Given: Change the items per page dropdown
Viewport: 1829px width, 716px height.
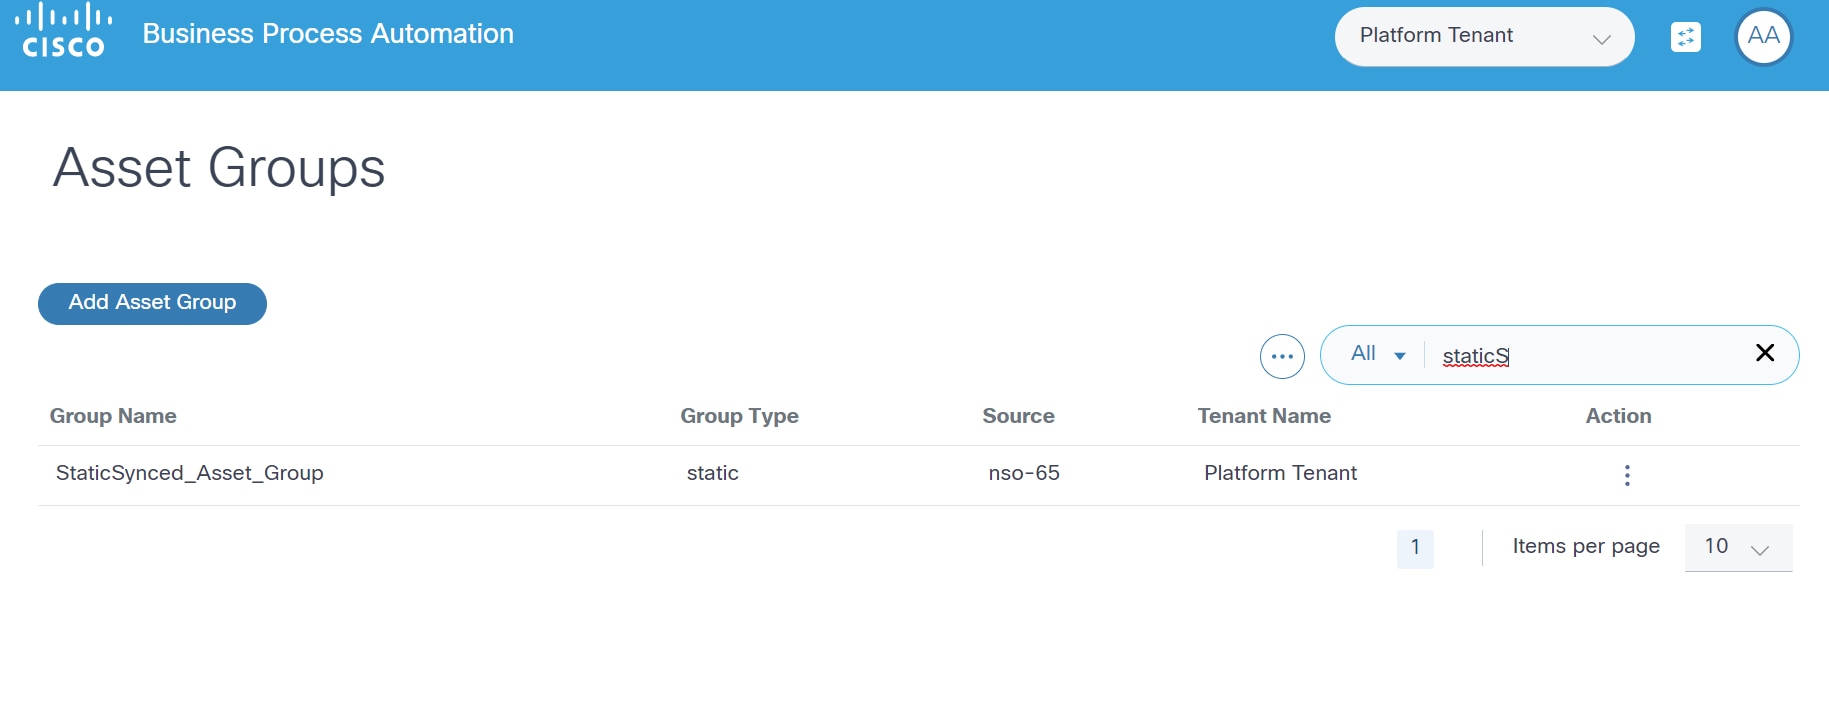Looking at the screenshot, I should pyautogui.click(x=1738, y=547).
